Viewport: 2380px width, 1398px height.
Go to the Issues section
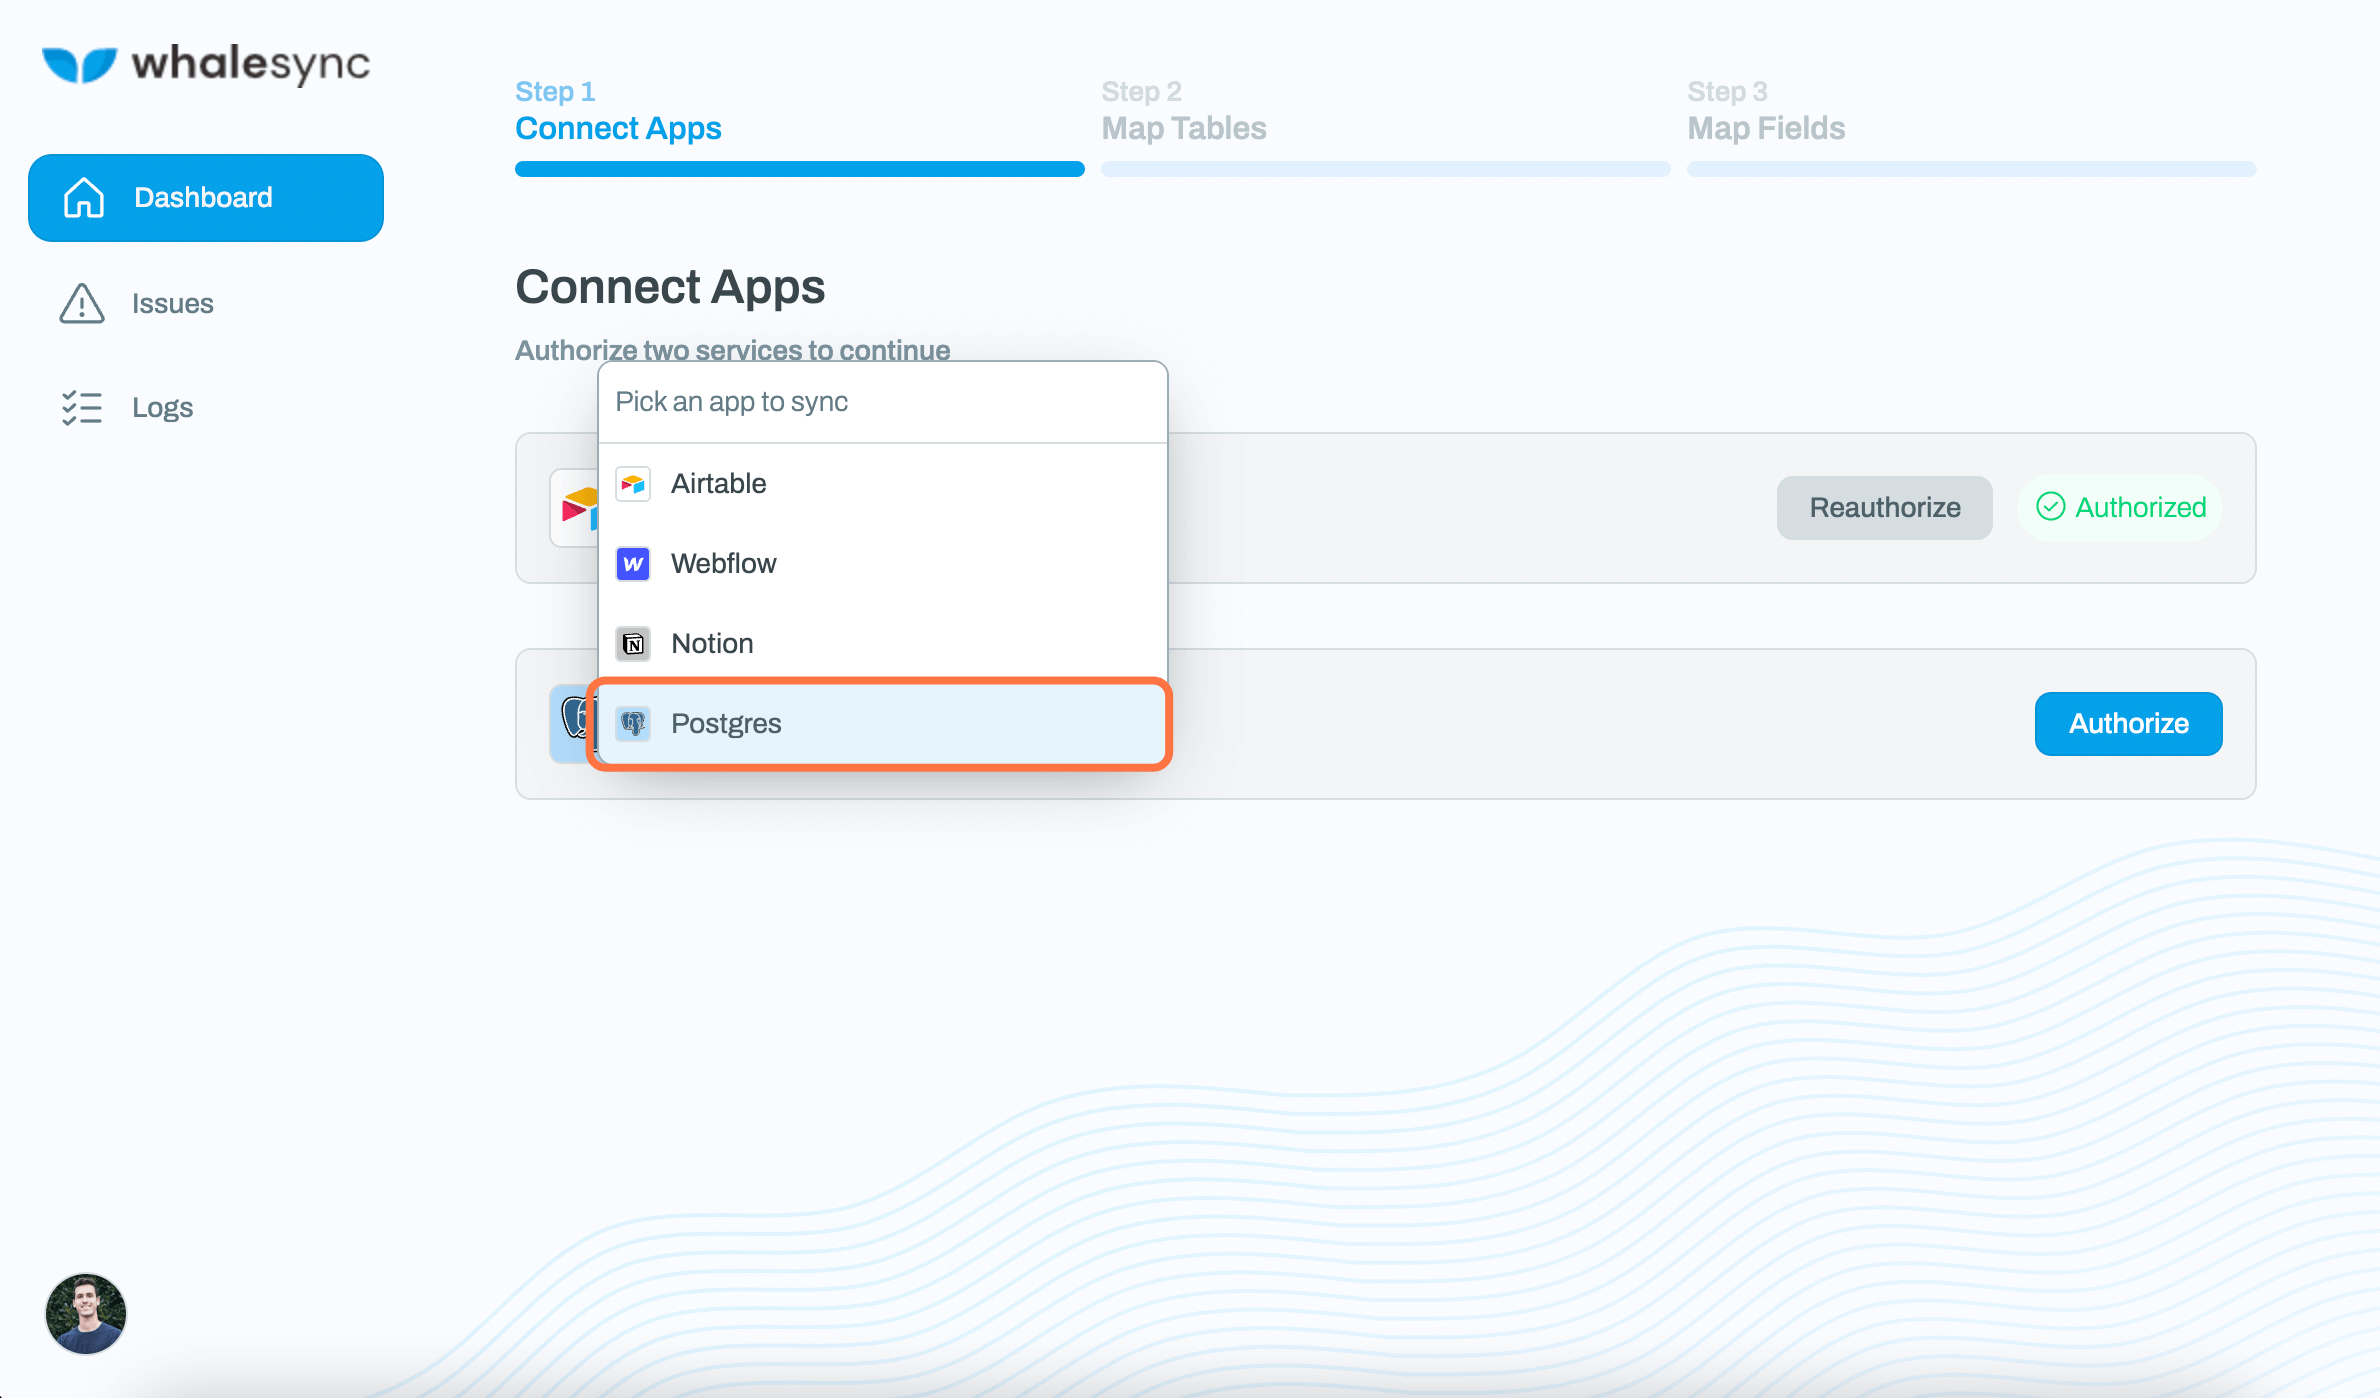(x=172, y=304)
